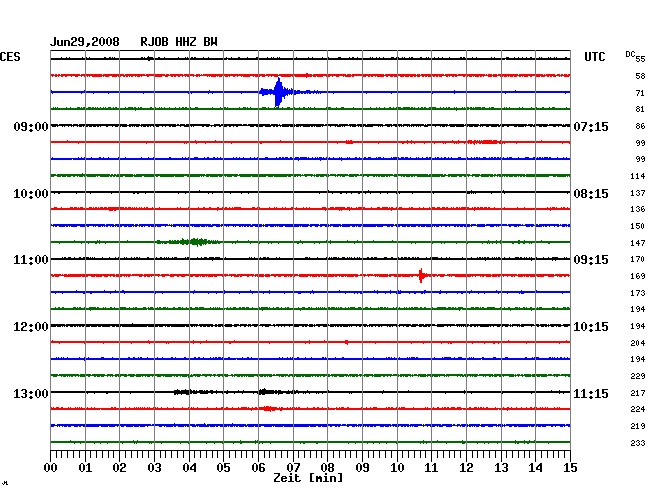Click minute tick label 01

click(x=85, y=467)
